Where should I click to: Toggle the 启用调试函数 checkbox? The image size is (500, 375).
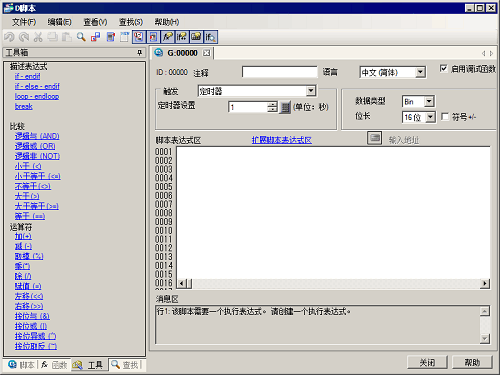[443, 68]
